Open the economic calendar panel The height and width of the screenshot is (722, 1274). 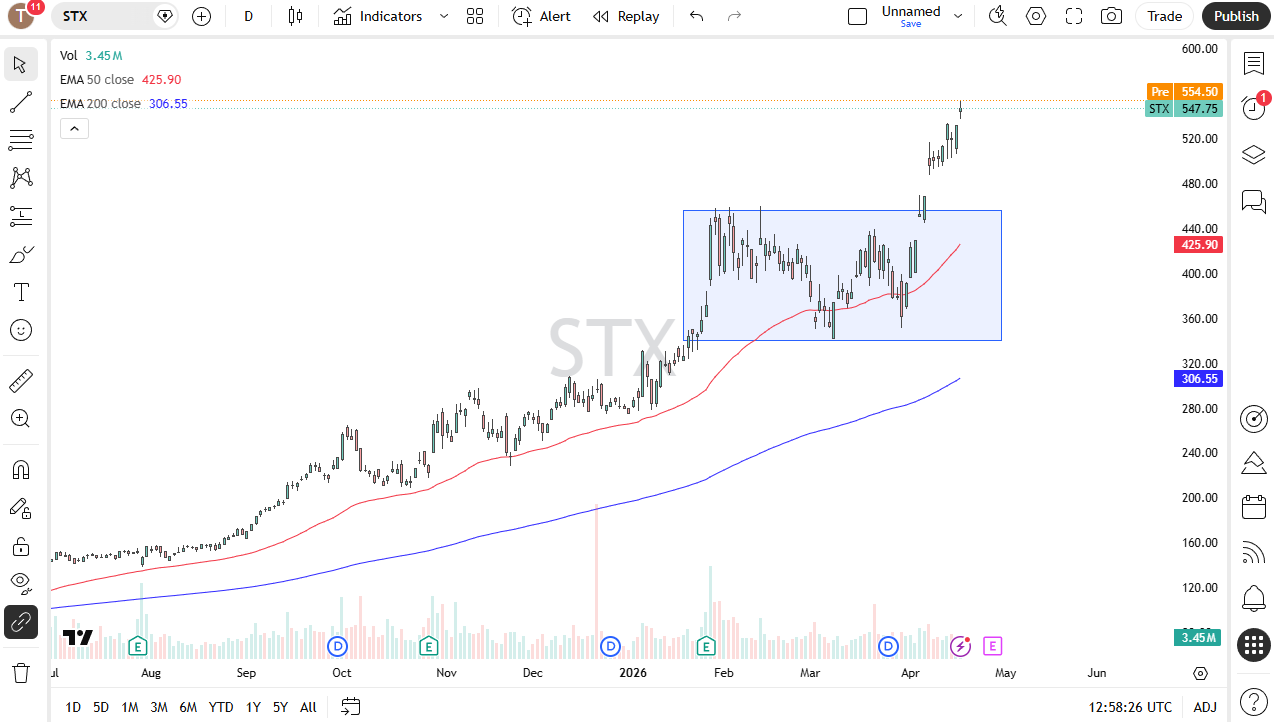[1254, 508]
